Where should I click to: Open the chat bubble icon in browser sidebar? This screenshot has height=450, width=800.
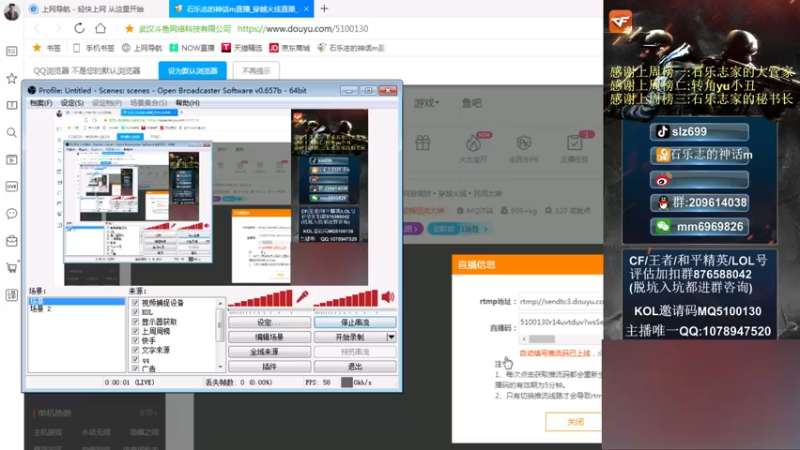click(12, 213)
